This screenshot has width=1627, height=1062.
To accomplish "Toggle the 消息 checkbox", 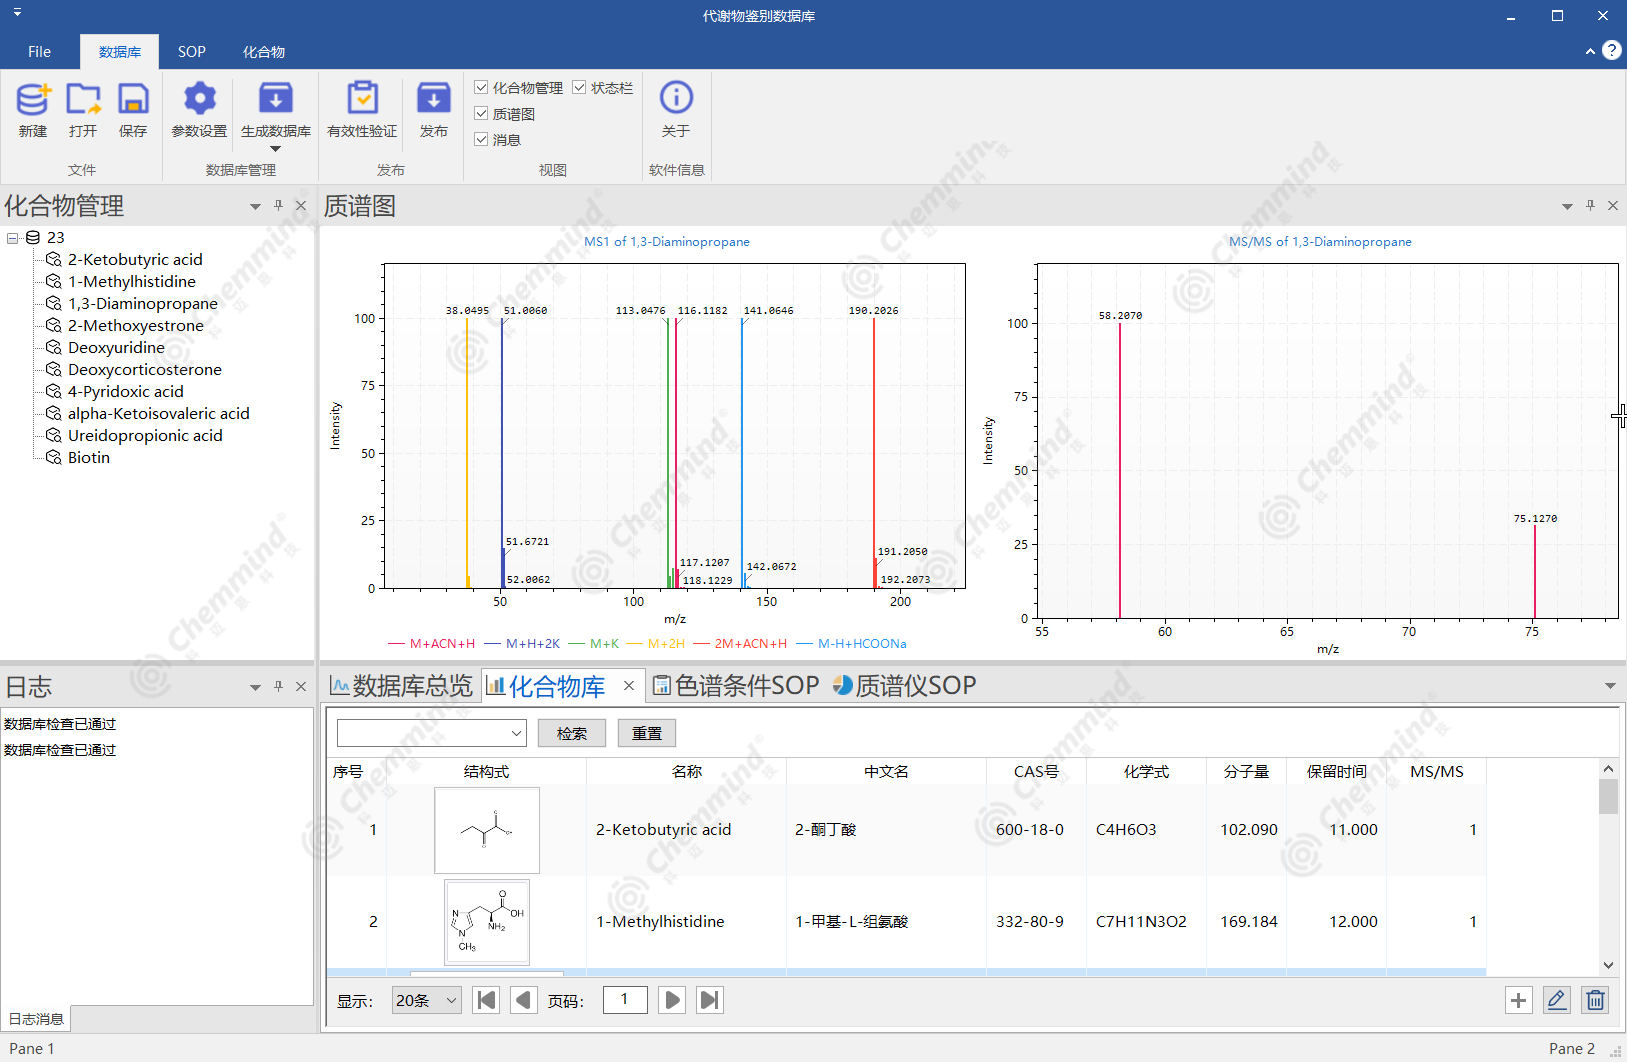I will point(481,140).
